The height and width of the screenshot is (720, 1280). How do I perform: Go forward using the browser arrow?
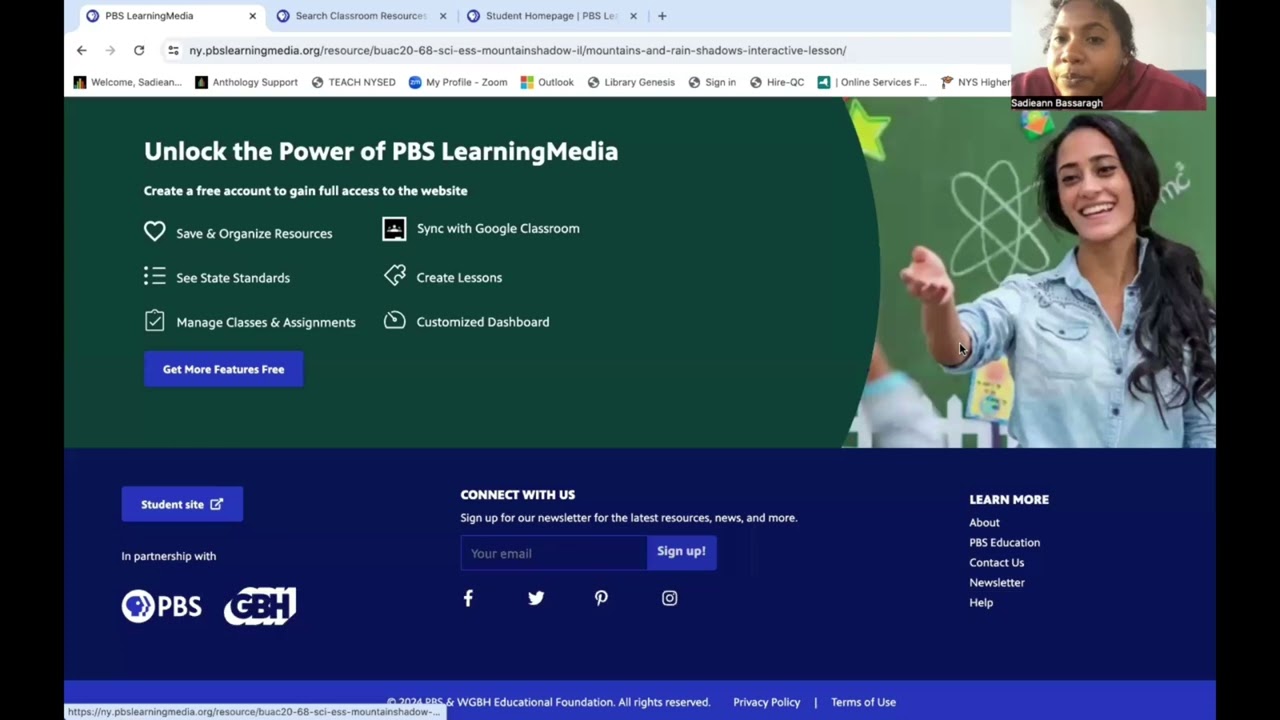click(110, 50)
